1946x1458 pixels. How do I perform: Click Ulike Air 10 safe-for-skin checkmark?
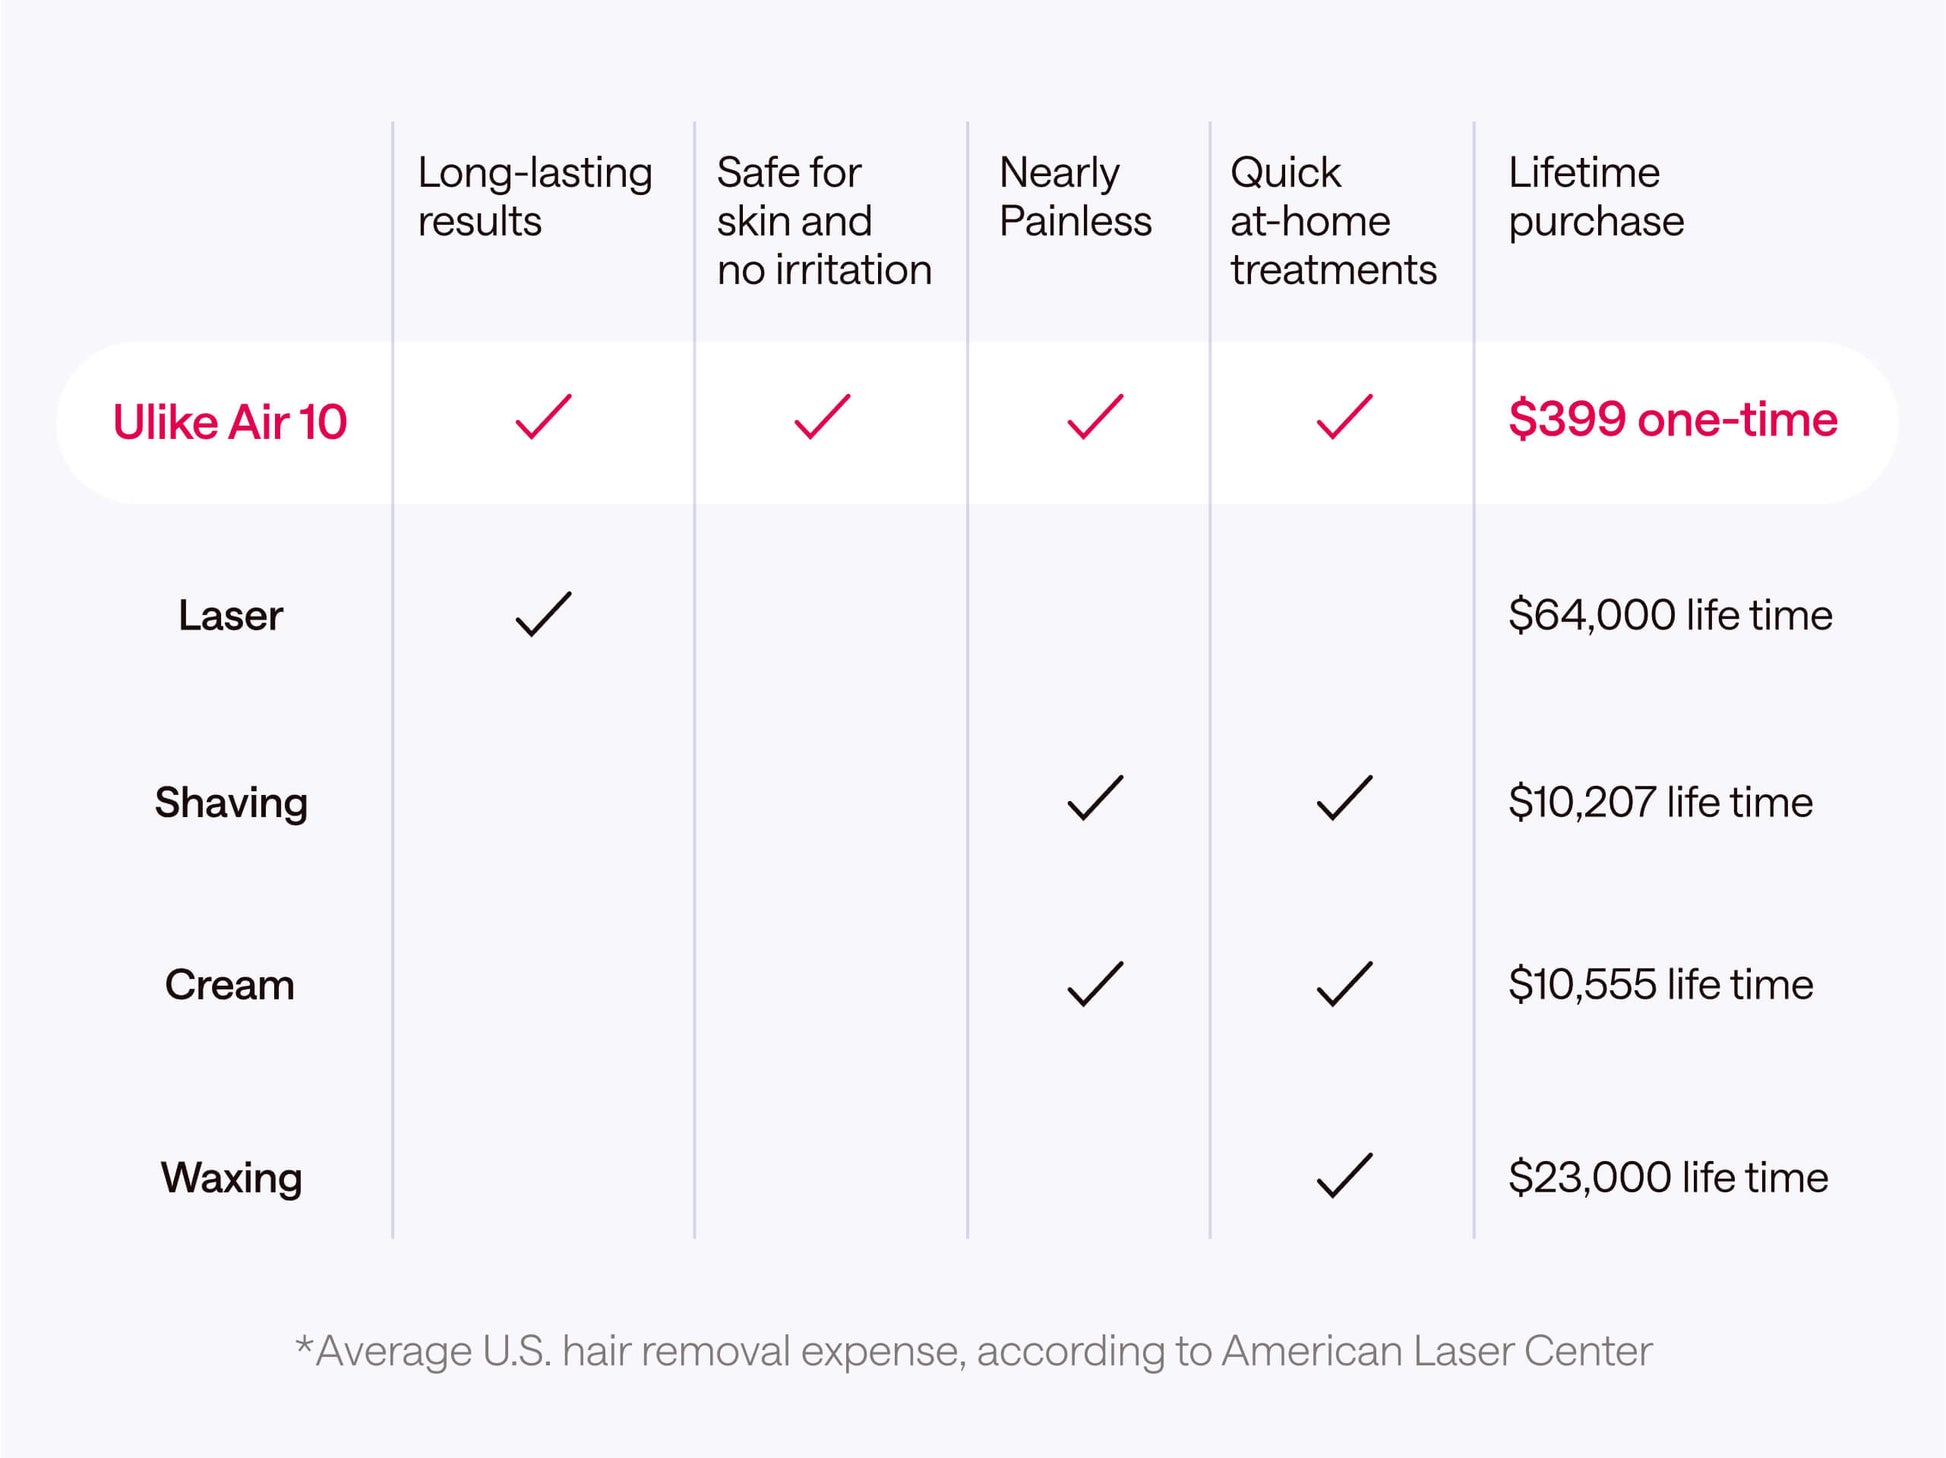[x=821, y=417]
